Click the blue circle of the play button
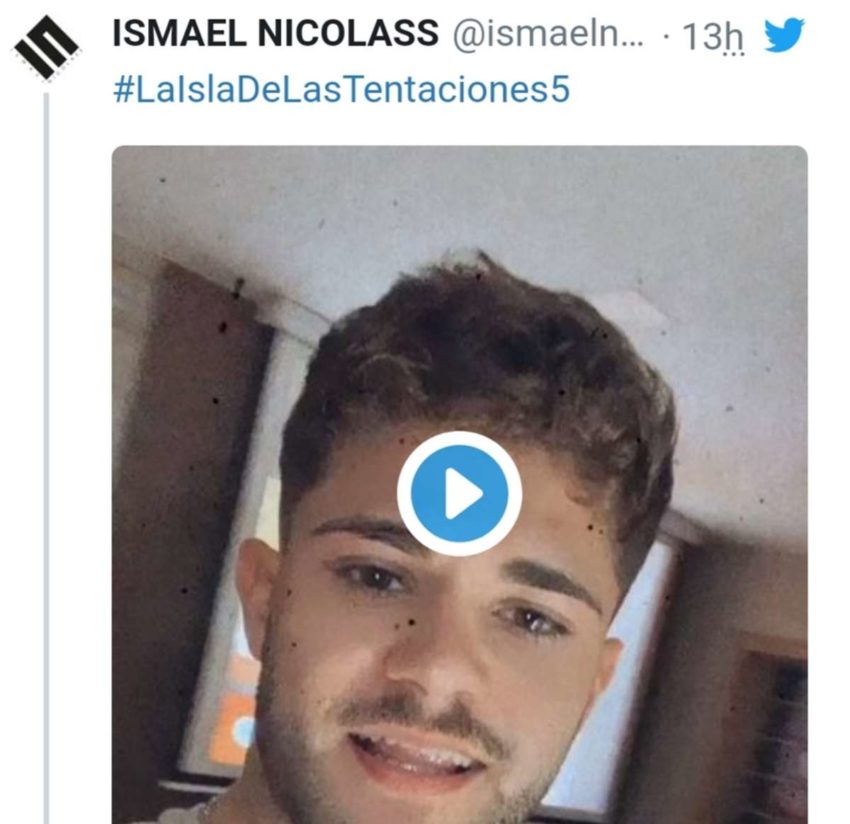This screenshot has height=824, width=850. (x=459, y=493)
